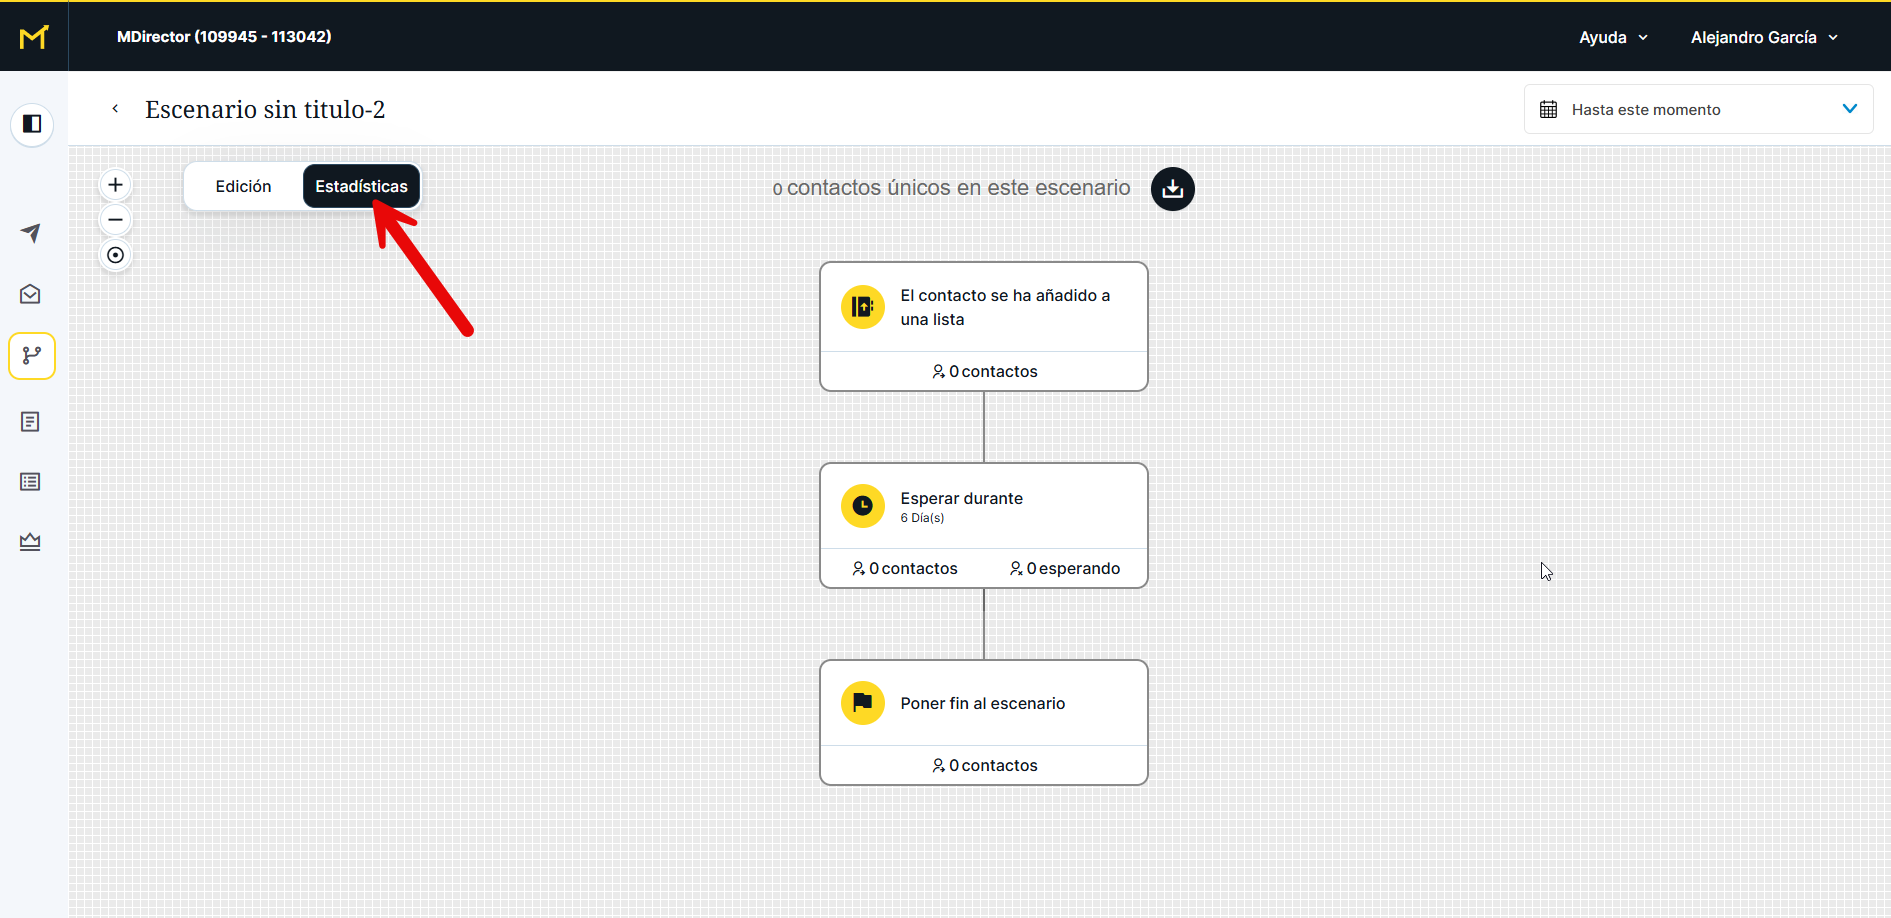
Task: Download scenario contacts with the download icon
Action: click(x=1172, y=189)
